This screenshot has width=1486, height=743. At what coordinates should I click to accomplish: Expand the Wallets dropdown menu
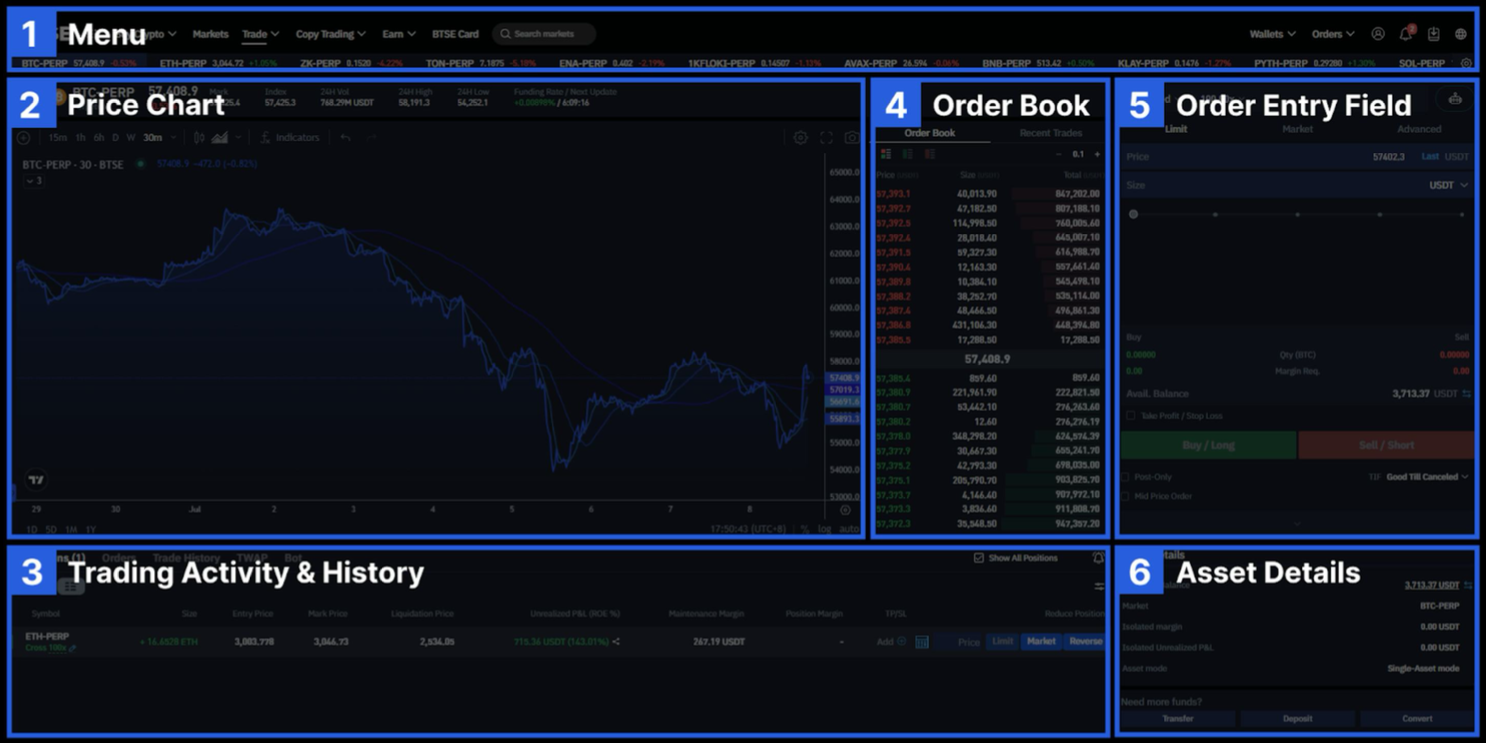(1272, 34)
